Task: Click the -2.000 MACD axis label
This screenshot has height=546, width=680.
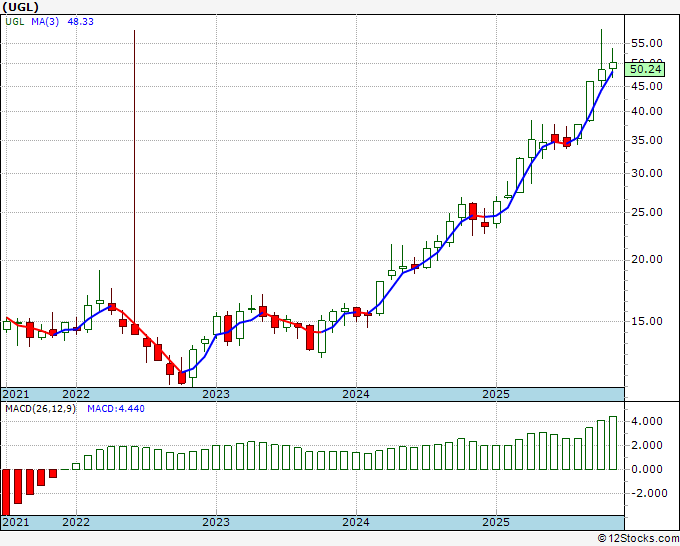Action: pos(648,493)
